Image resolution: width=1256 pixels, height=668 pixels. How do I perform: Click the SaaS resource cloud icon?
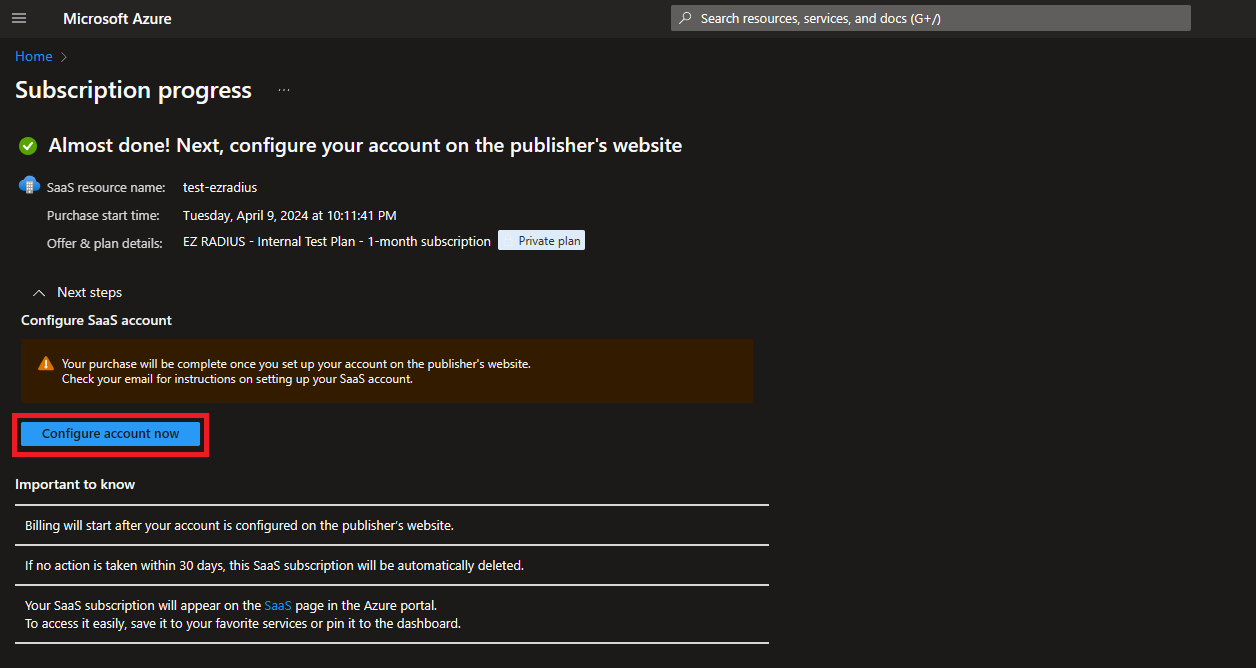point(29,186)
